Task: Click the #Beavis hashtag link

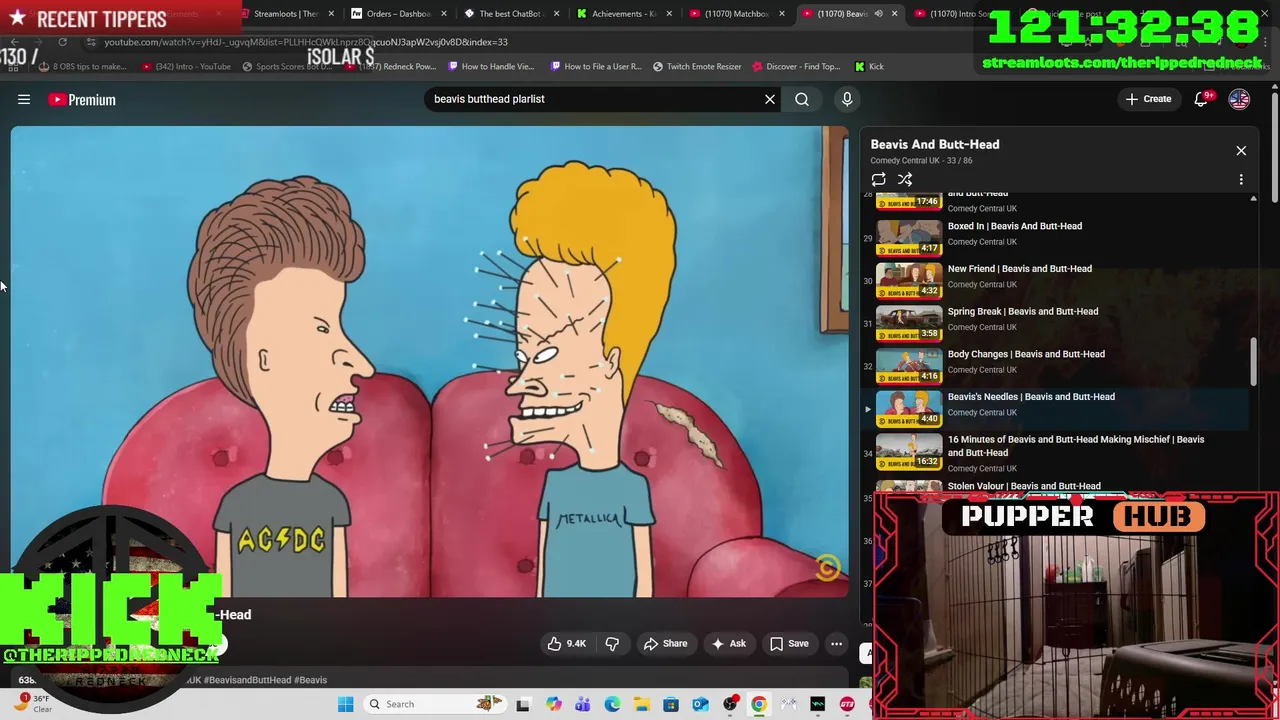Action: pyautogui.click(x=310, y=680)
